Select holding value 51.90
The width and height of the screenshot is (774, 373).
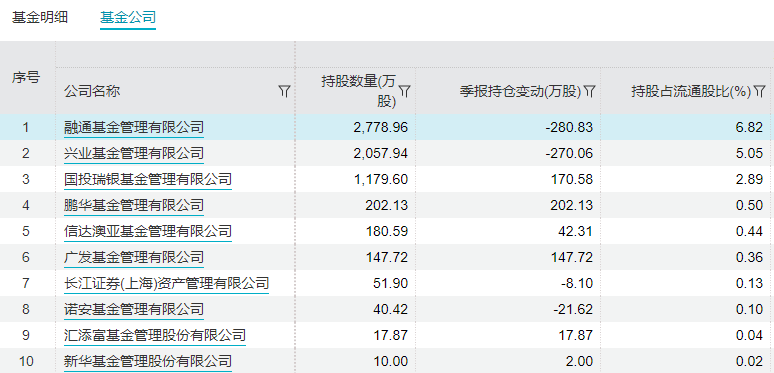click(x=390, y=283)
